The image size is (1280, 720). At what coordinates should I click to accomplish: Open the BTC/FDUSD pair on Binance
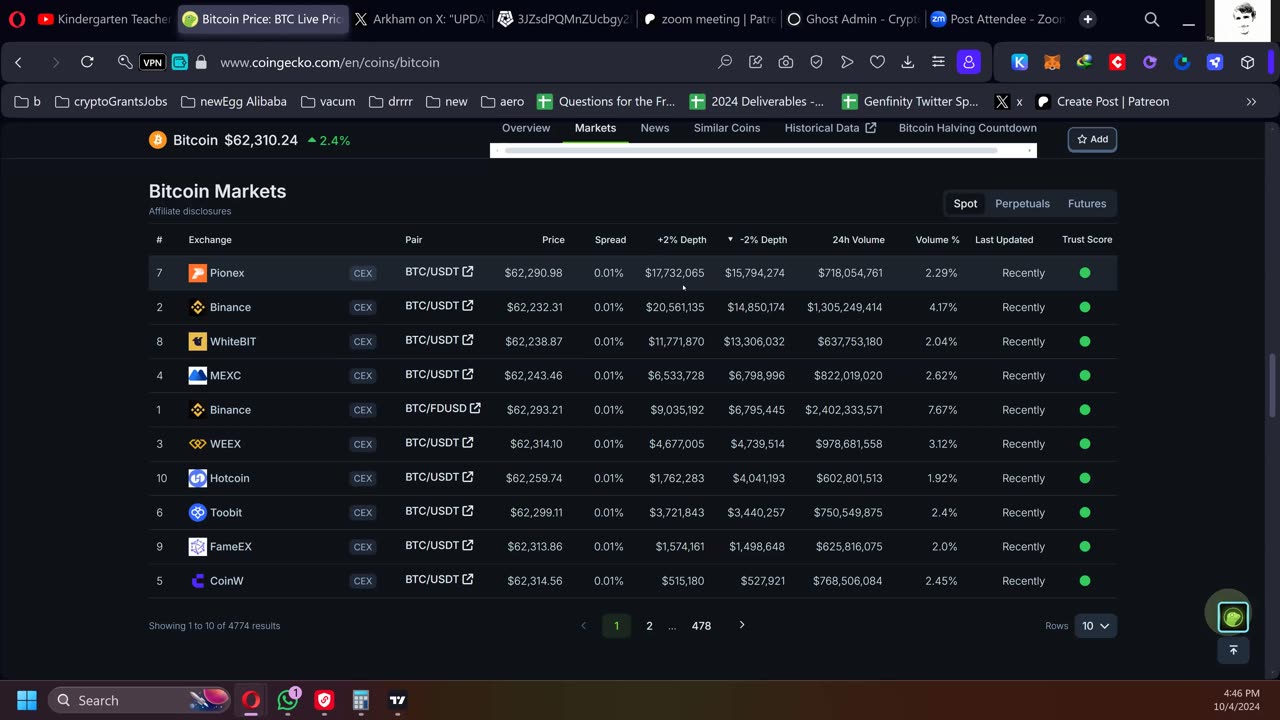pos(443,408)
